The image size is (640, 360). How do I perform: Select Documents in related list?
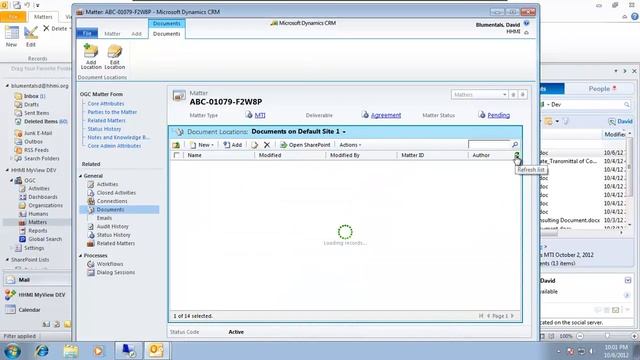(110, 209)
